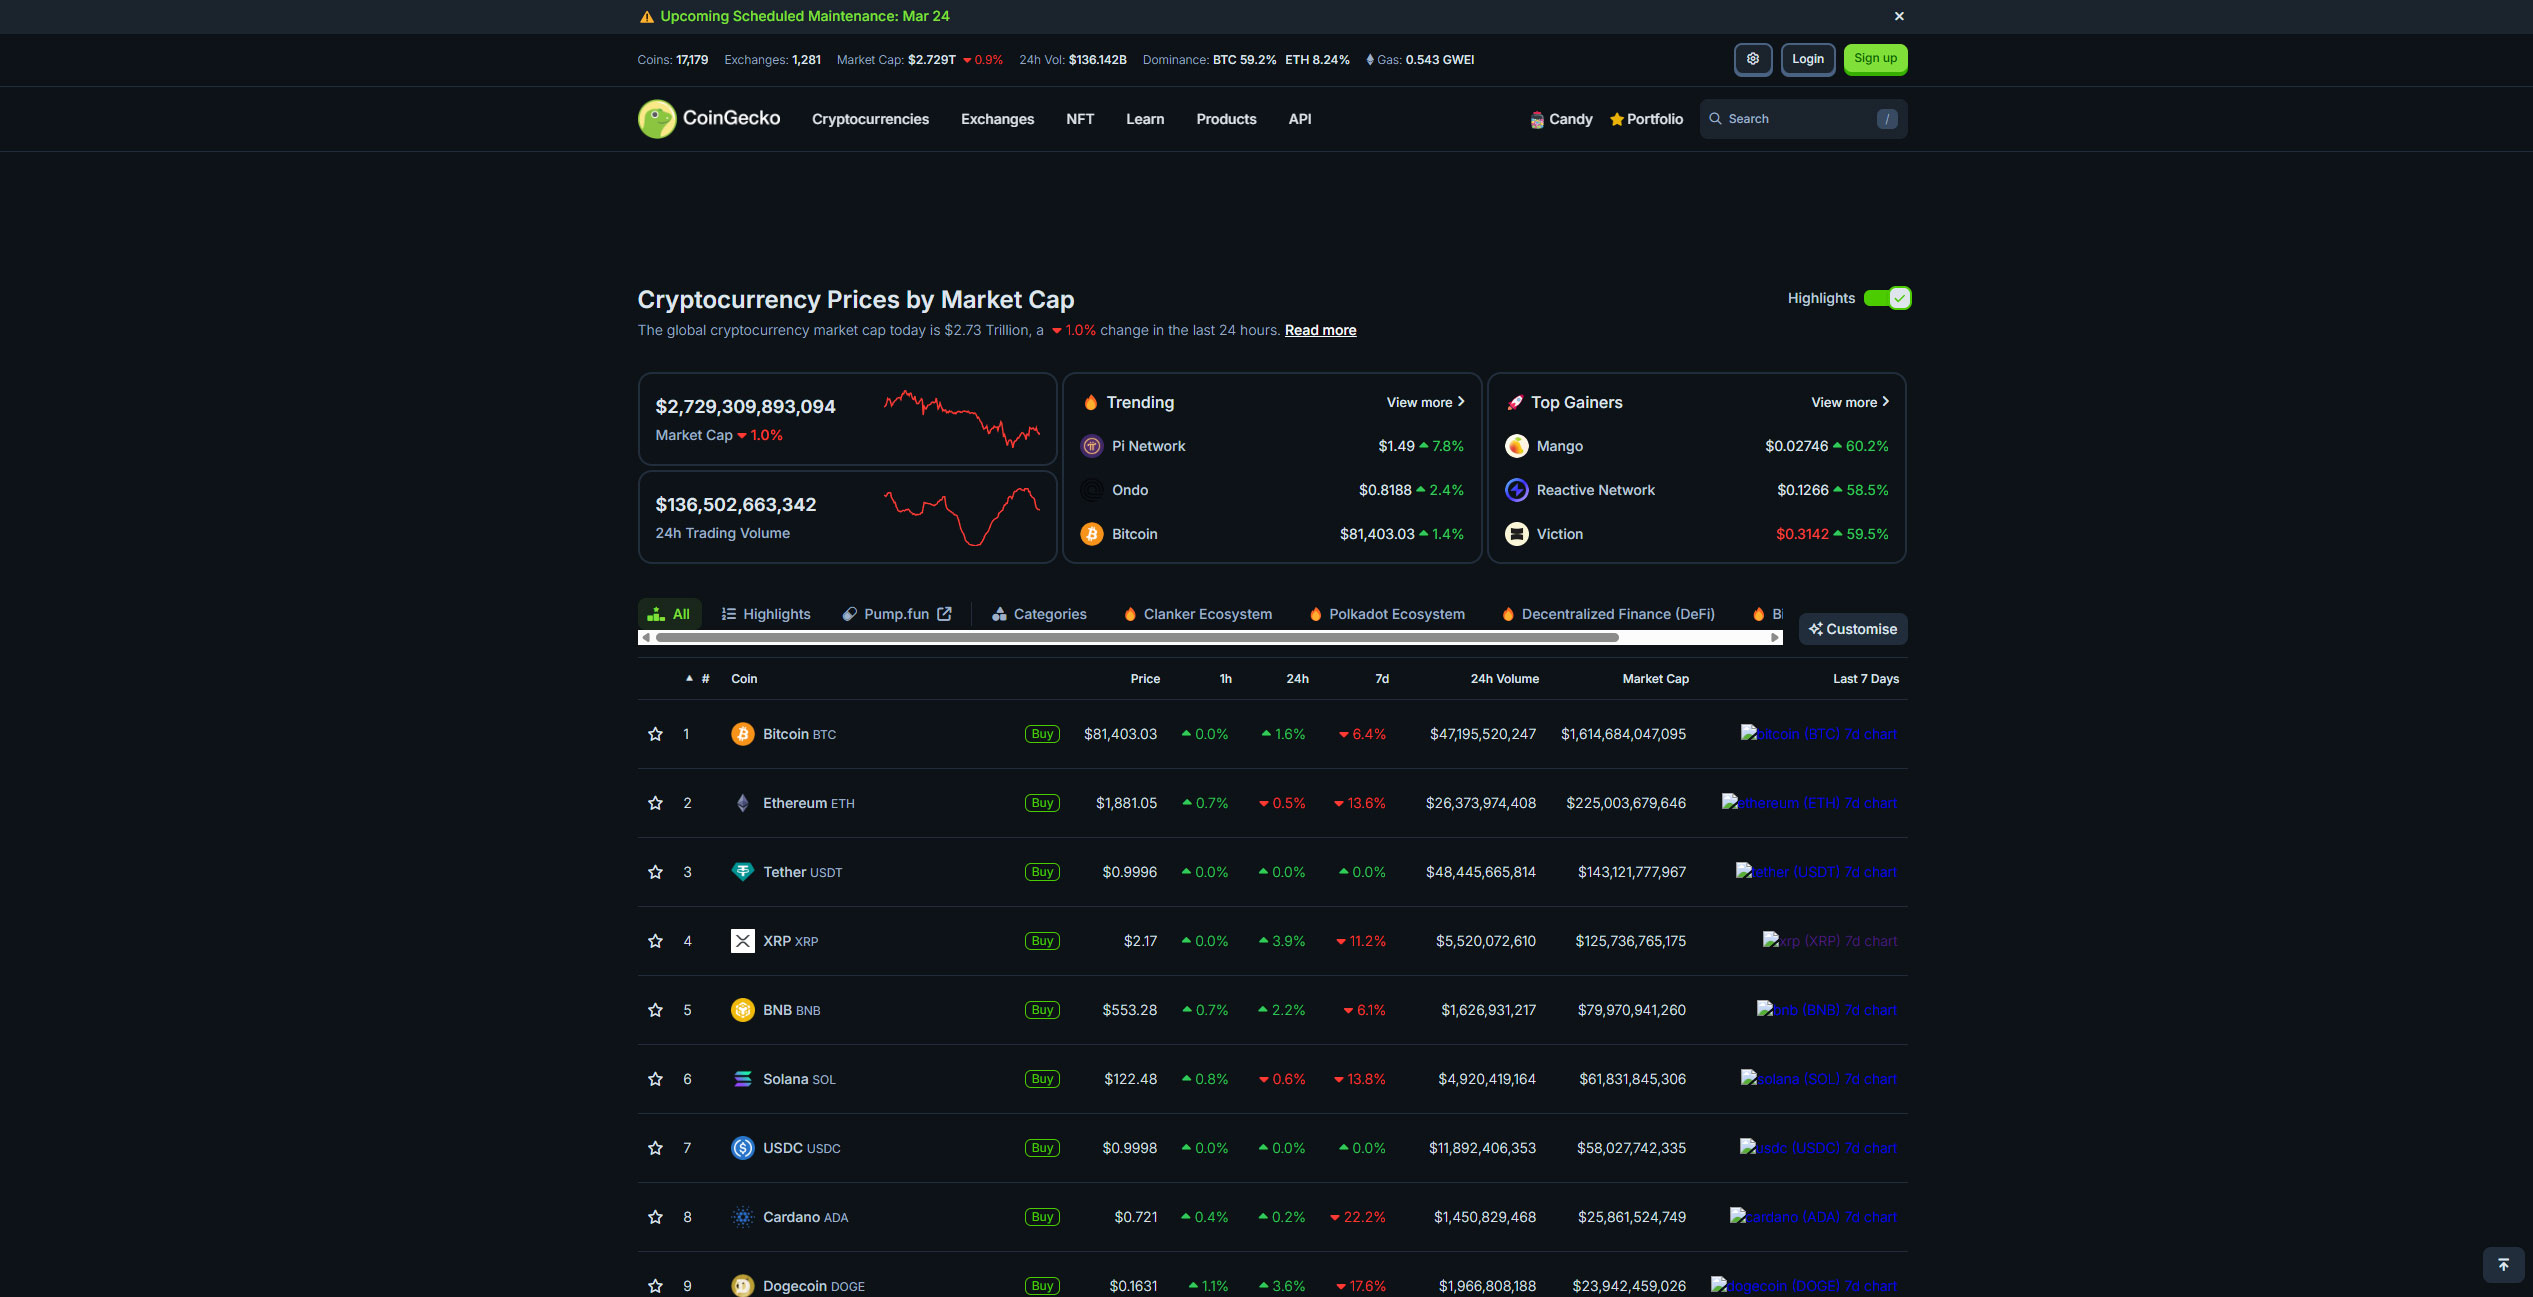2533x1297 pixels.
Task: Open the NFT nav menu
Action: 1080,119
